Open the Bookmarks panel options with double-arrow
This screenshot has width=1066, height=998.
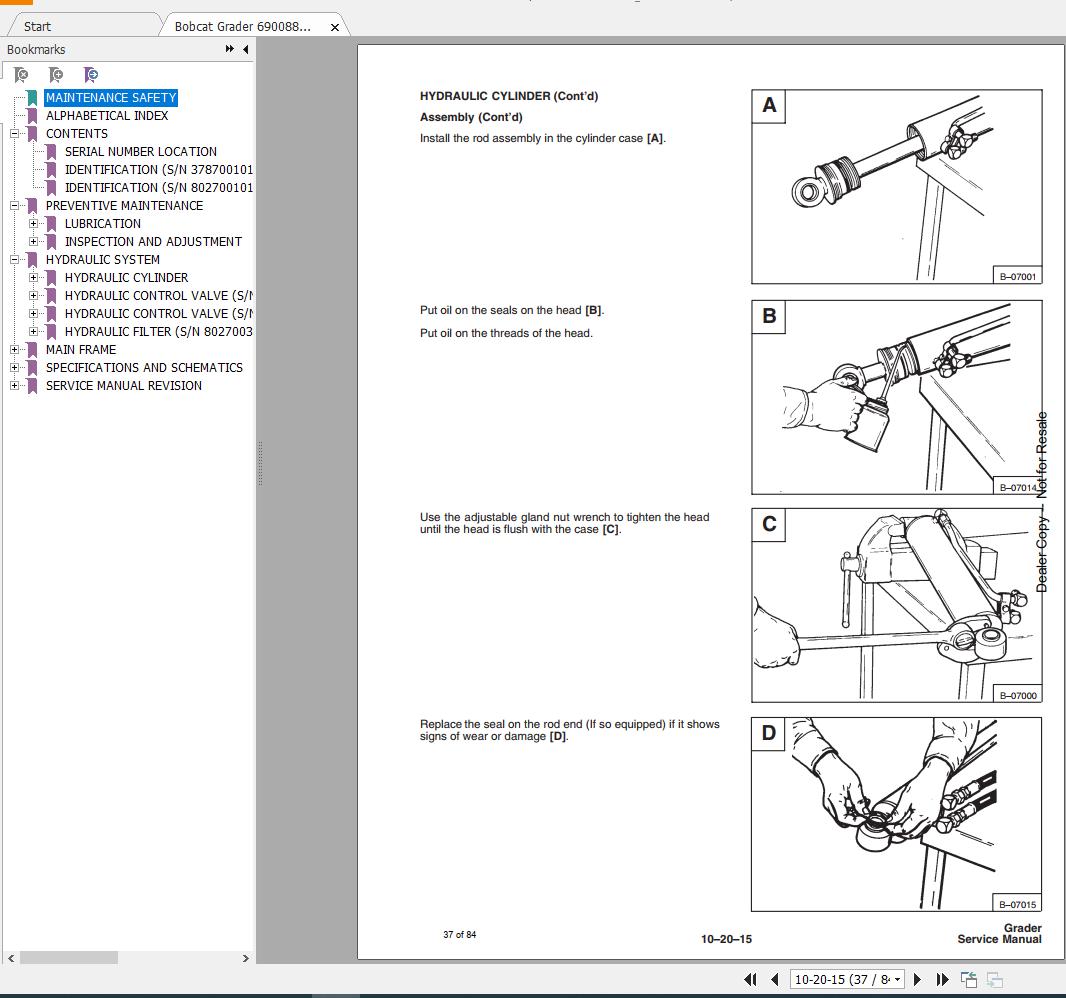coord(229,49)
